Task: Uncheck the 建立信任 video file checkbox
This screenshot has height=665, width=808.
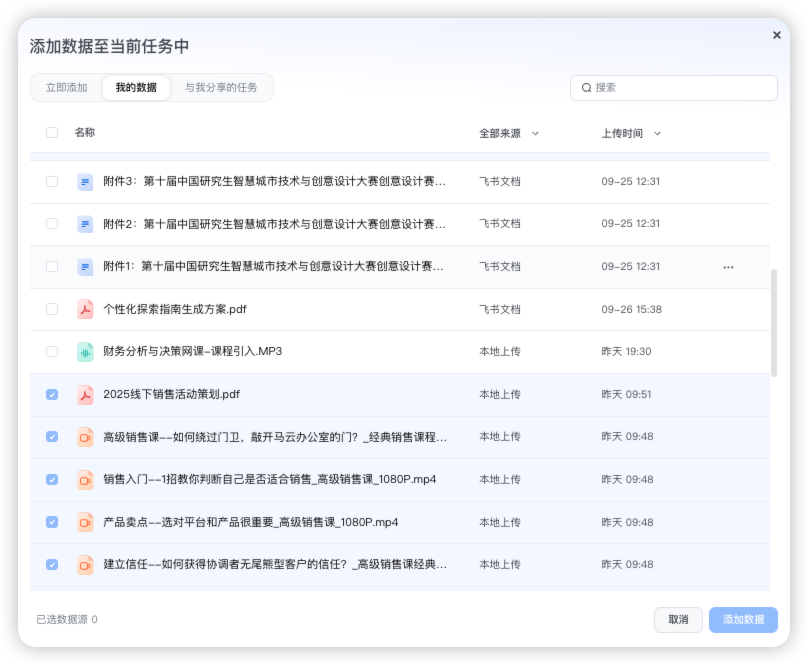Action: point(52,564)
